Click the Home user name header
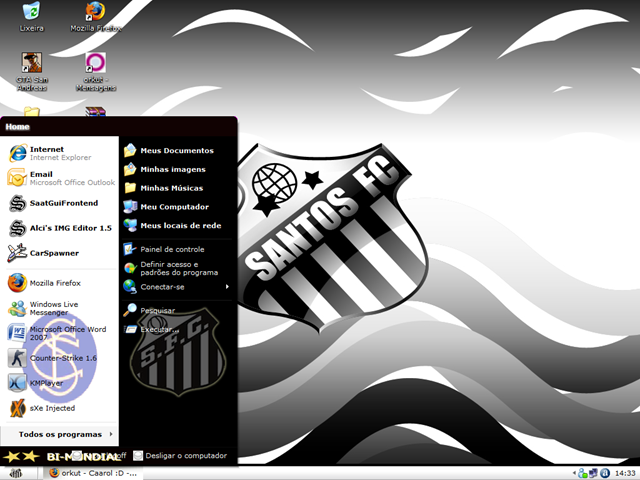Image resolution: width=640 pixels, height=480 pixels. click(18, 127)
